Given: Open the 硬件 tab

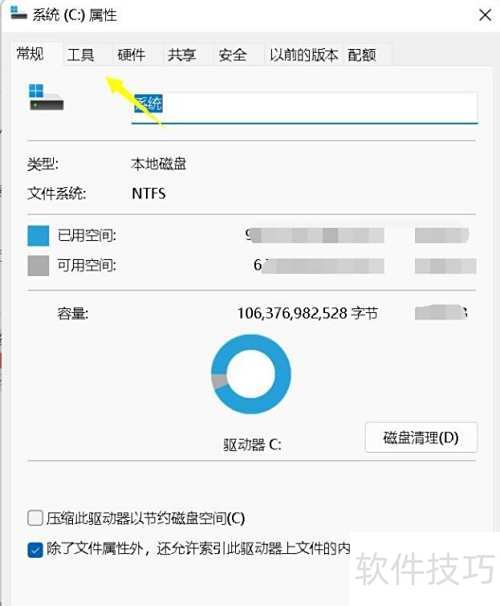Looking at the screenshot, I should [131, 55].
